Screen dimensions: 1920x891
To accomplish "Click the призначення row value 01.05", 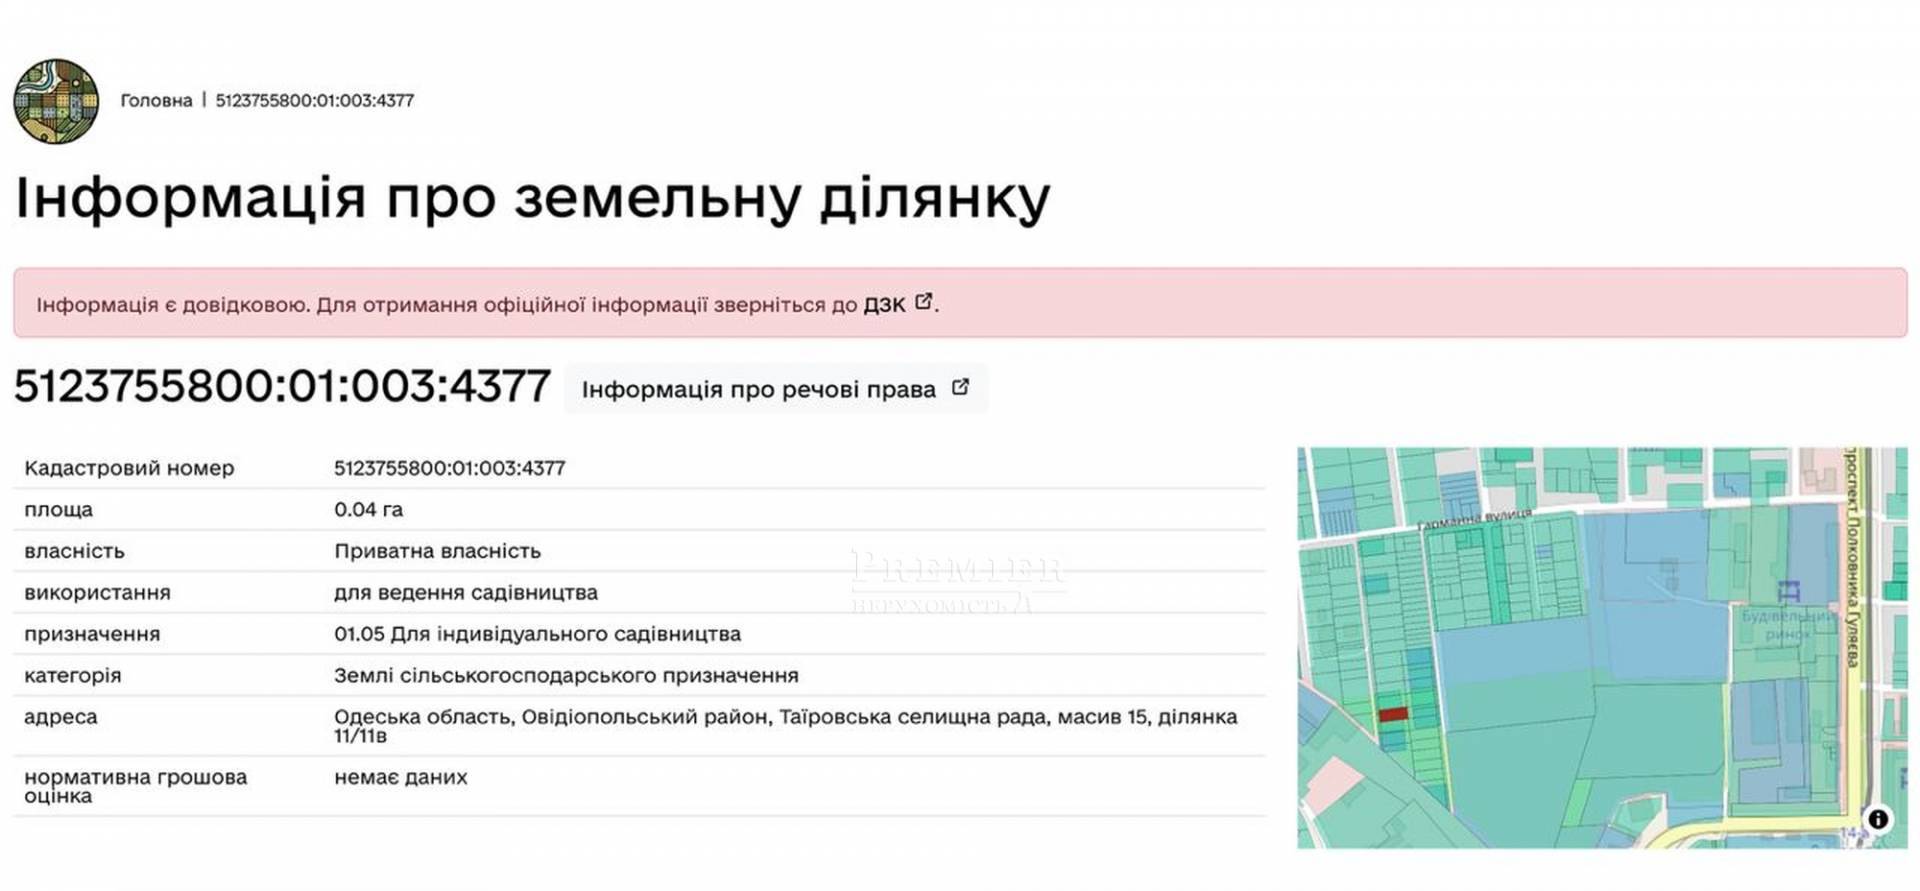I will pos(537,634).
